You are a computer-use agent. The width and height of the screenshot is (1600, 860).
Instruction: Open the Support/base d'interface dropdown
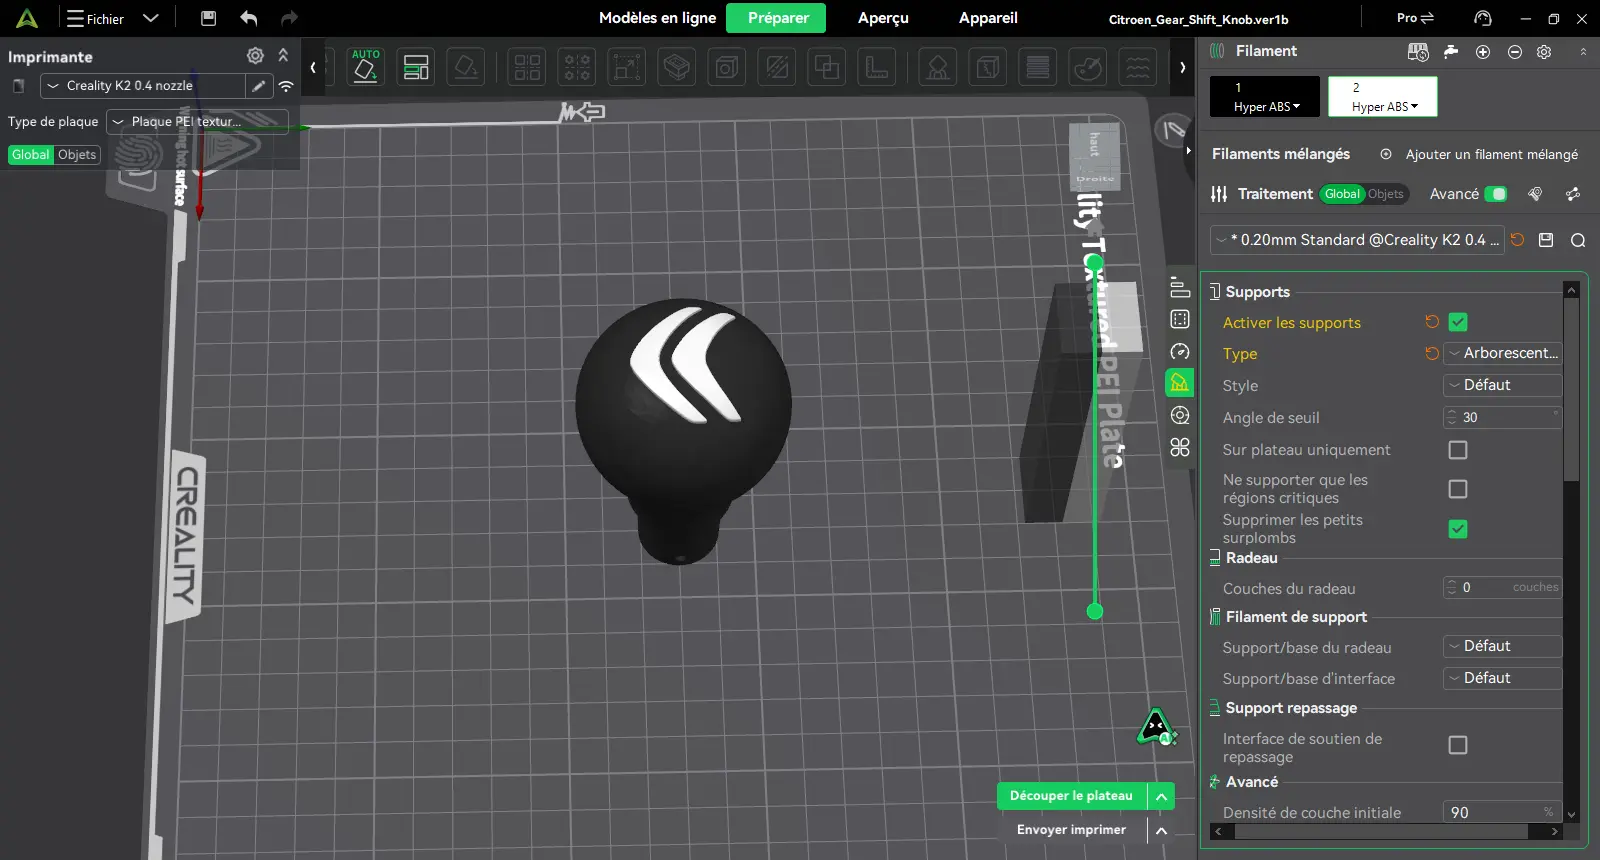[1502, 678]
